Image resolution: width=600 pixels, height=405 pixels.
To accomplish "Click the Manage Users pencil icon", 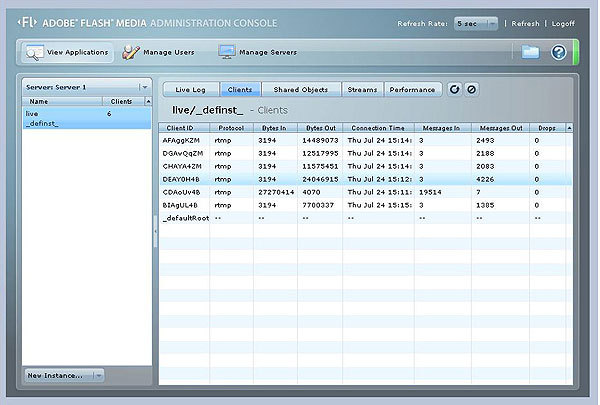I will pyautogui.click(x=131, y=52).
